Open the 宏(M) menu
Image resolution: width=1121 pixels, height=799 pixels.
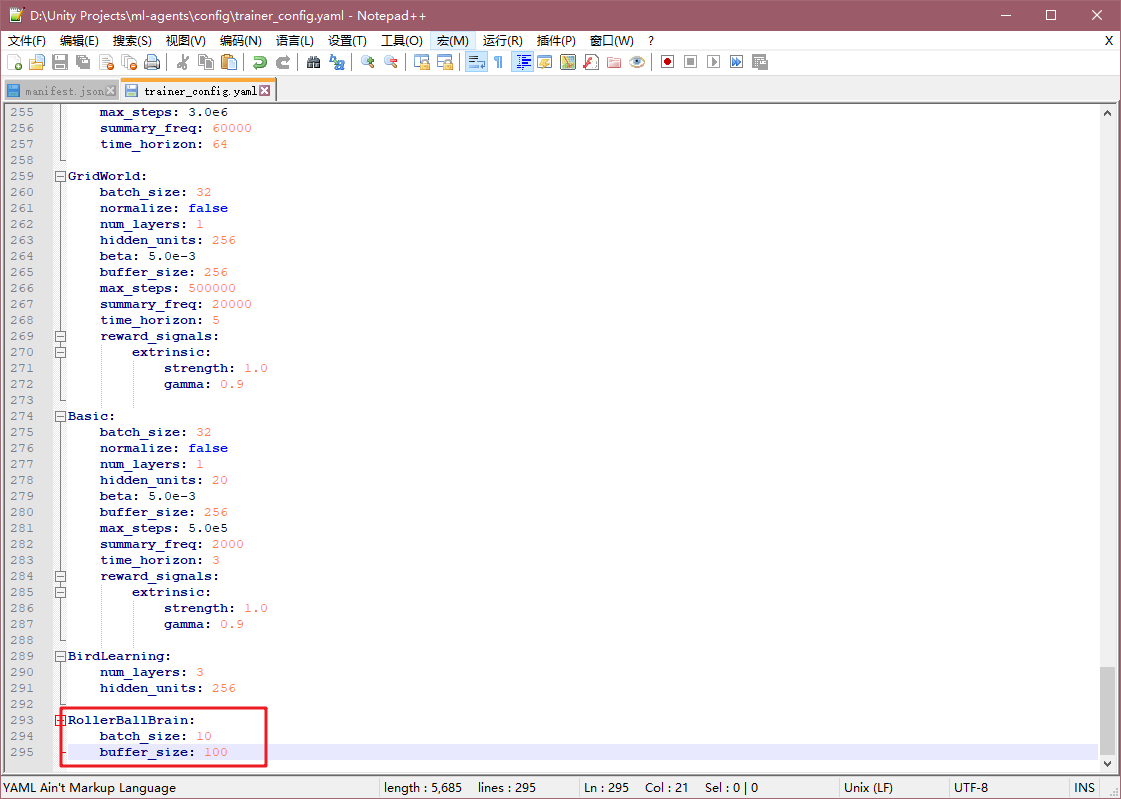453,41
